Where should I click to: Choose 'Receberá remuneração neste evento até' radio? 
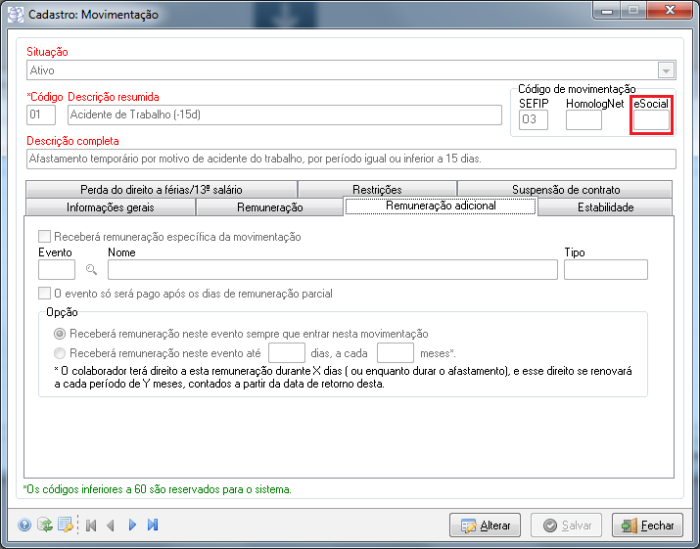[61, 353]
